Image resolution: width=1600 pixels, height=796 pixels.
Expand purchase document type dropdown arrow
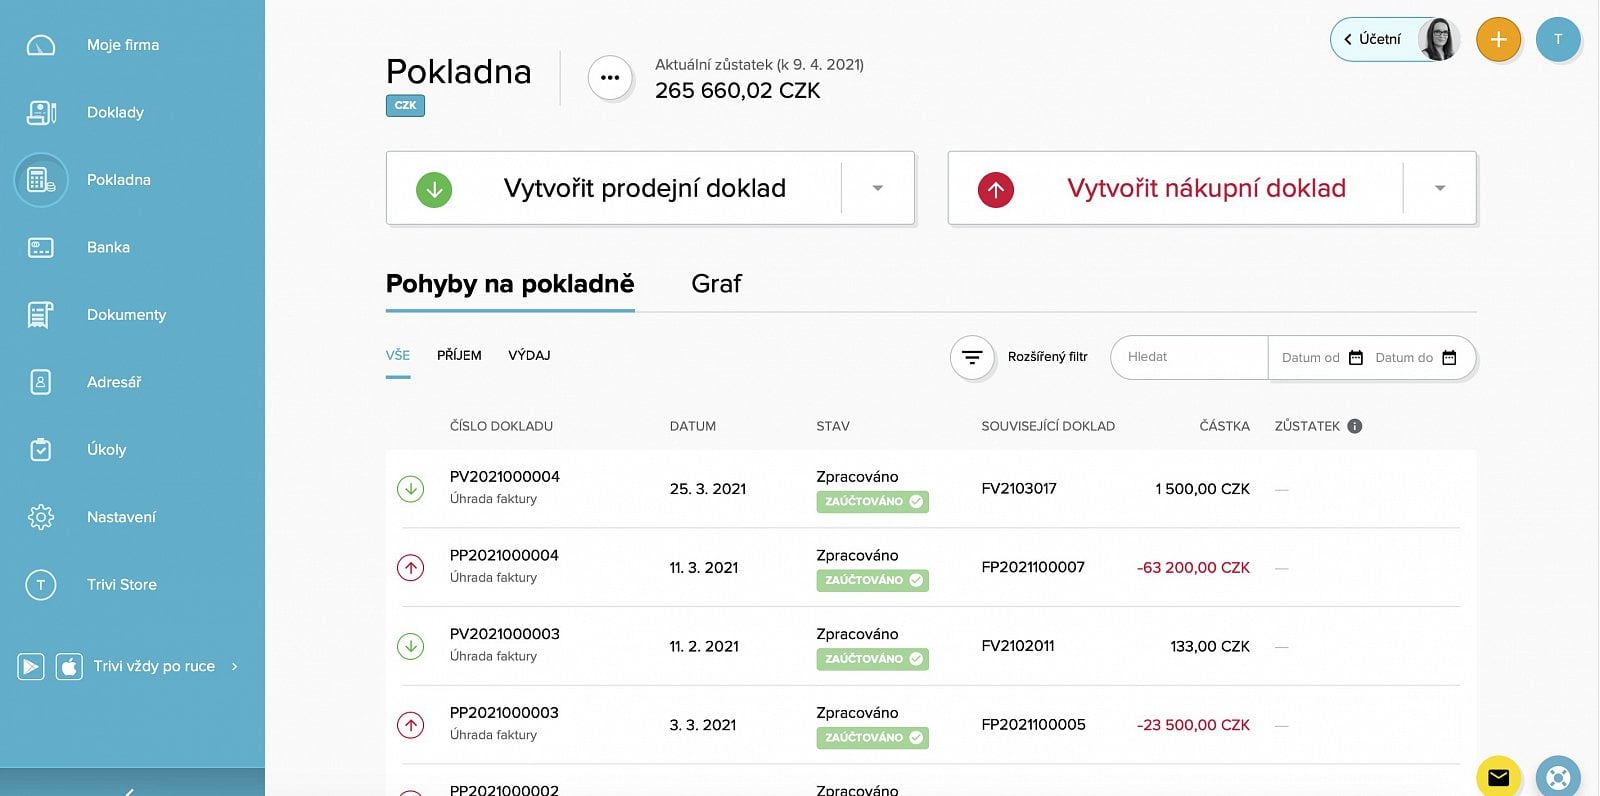1440,188
